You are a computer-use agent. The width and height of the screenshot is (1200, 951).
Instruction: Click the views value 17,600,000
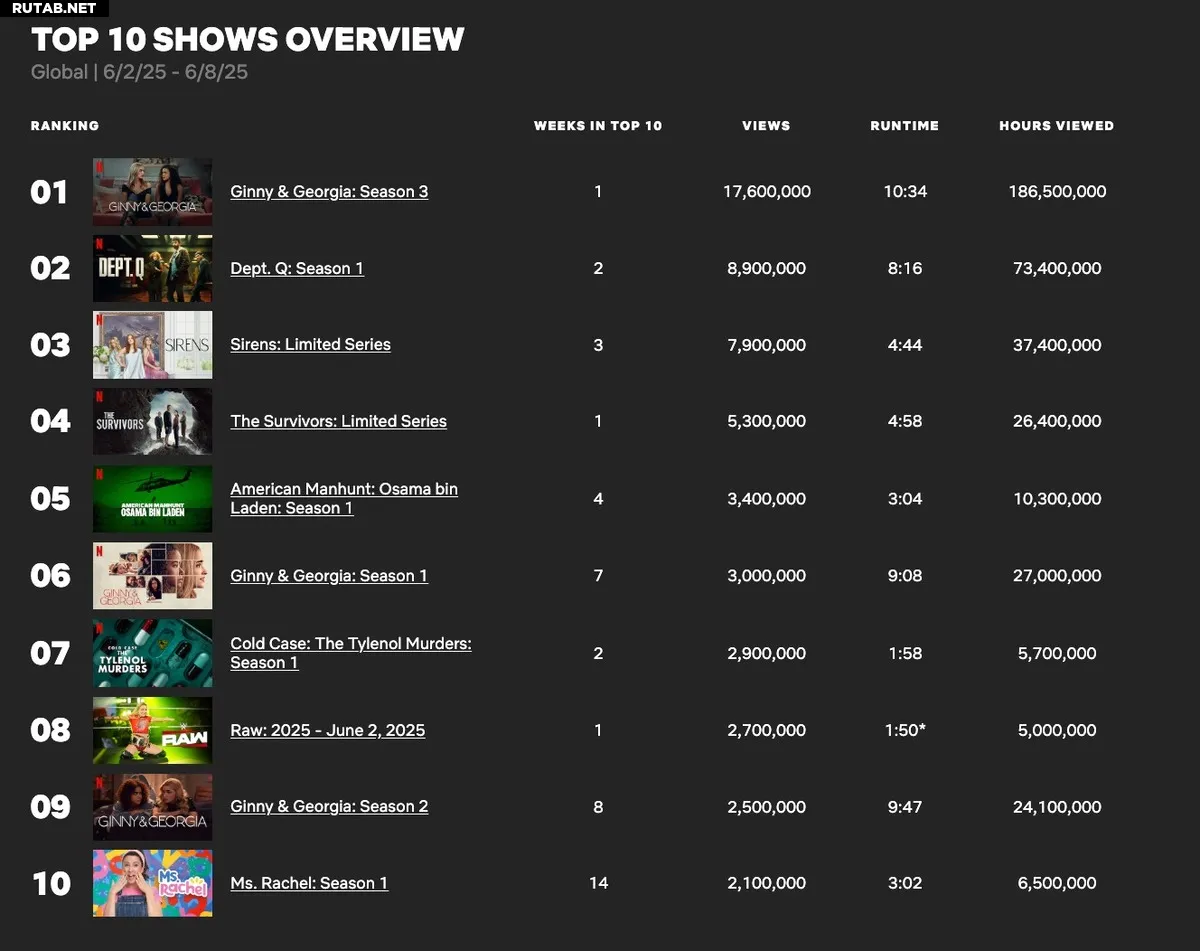point(767,191)
